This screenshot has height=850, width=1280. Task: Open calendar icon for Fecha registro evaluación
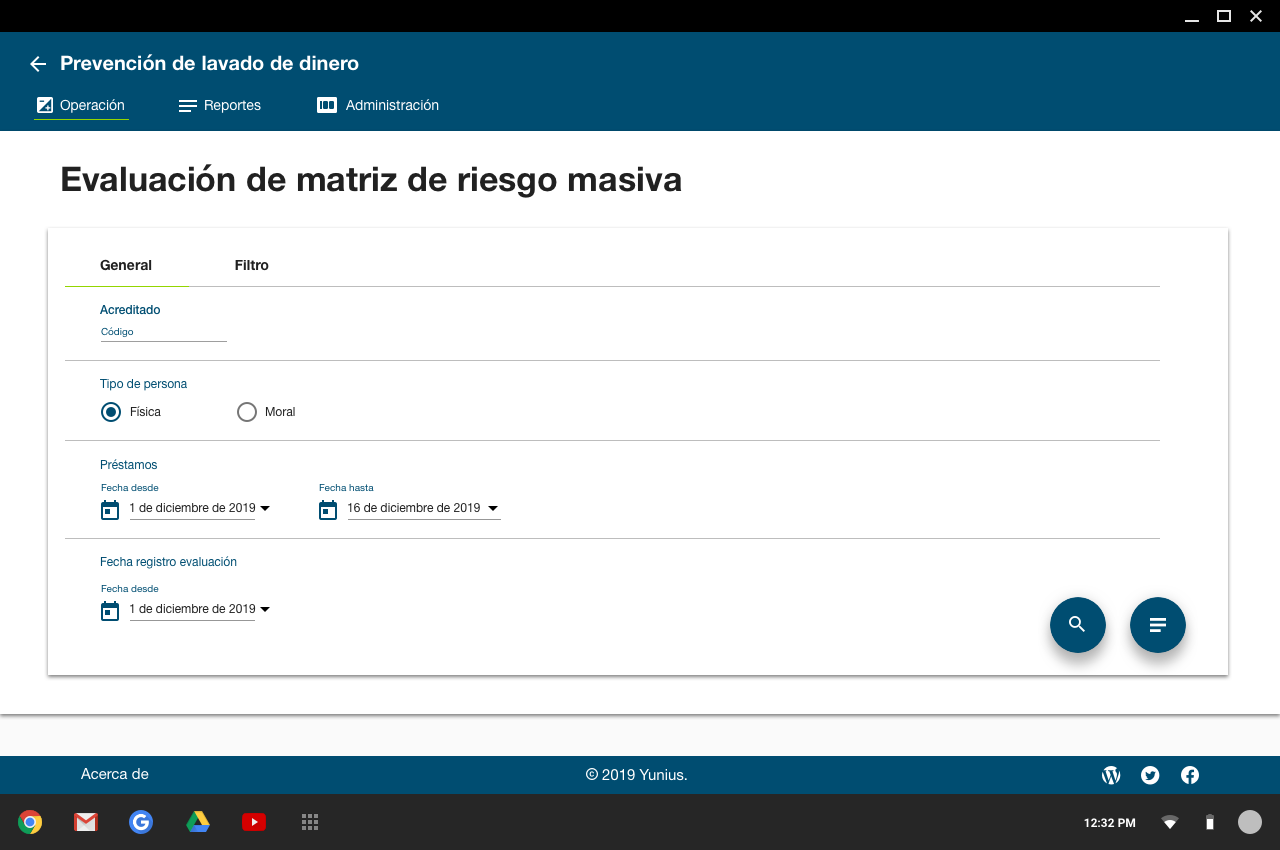click(110, 611)
